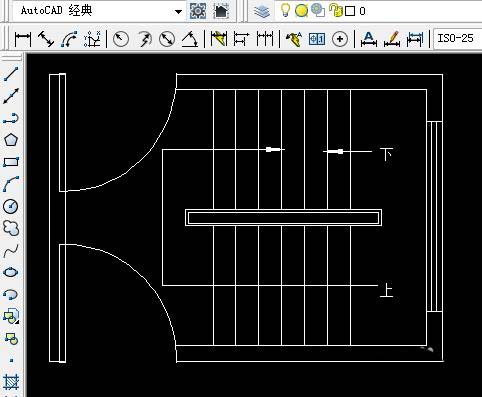Activate the Dimension Edit tool
482x397 pixels.
click(x=369, y=39)
